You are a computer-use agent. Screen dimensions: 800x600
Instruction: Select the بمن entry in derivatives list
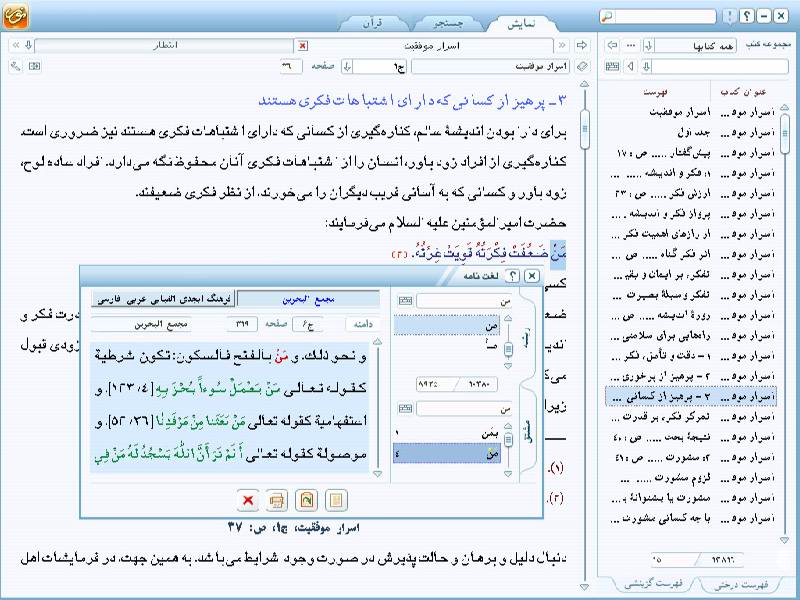(x=446, y=433)
